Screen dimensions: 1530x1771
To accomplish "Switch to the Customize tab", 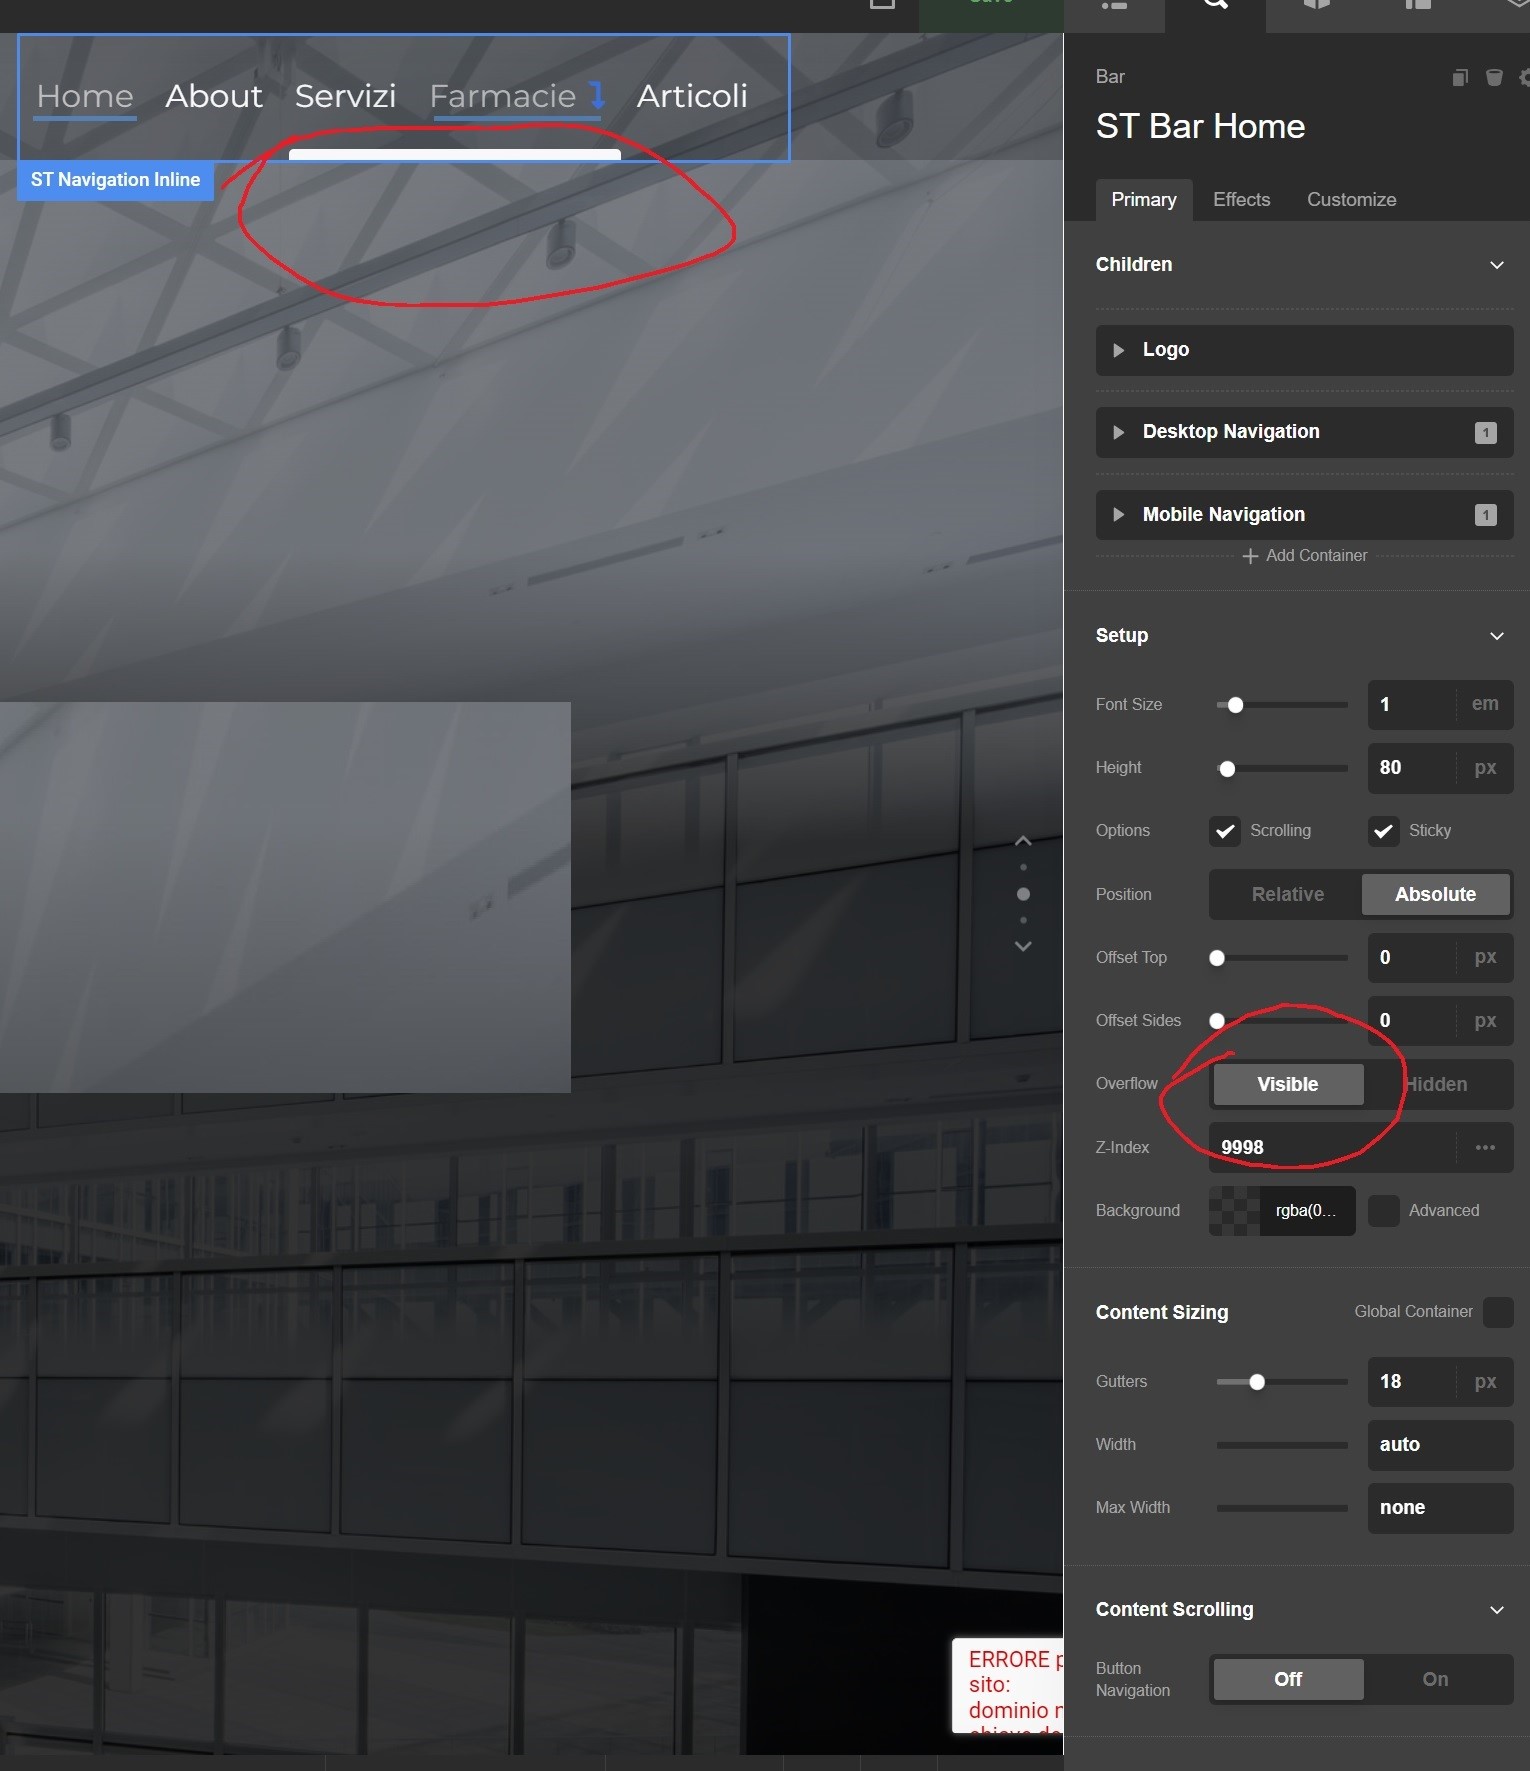I will point(1351,200).
